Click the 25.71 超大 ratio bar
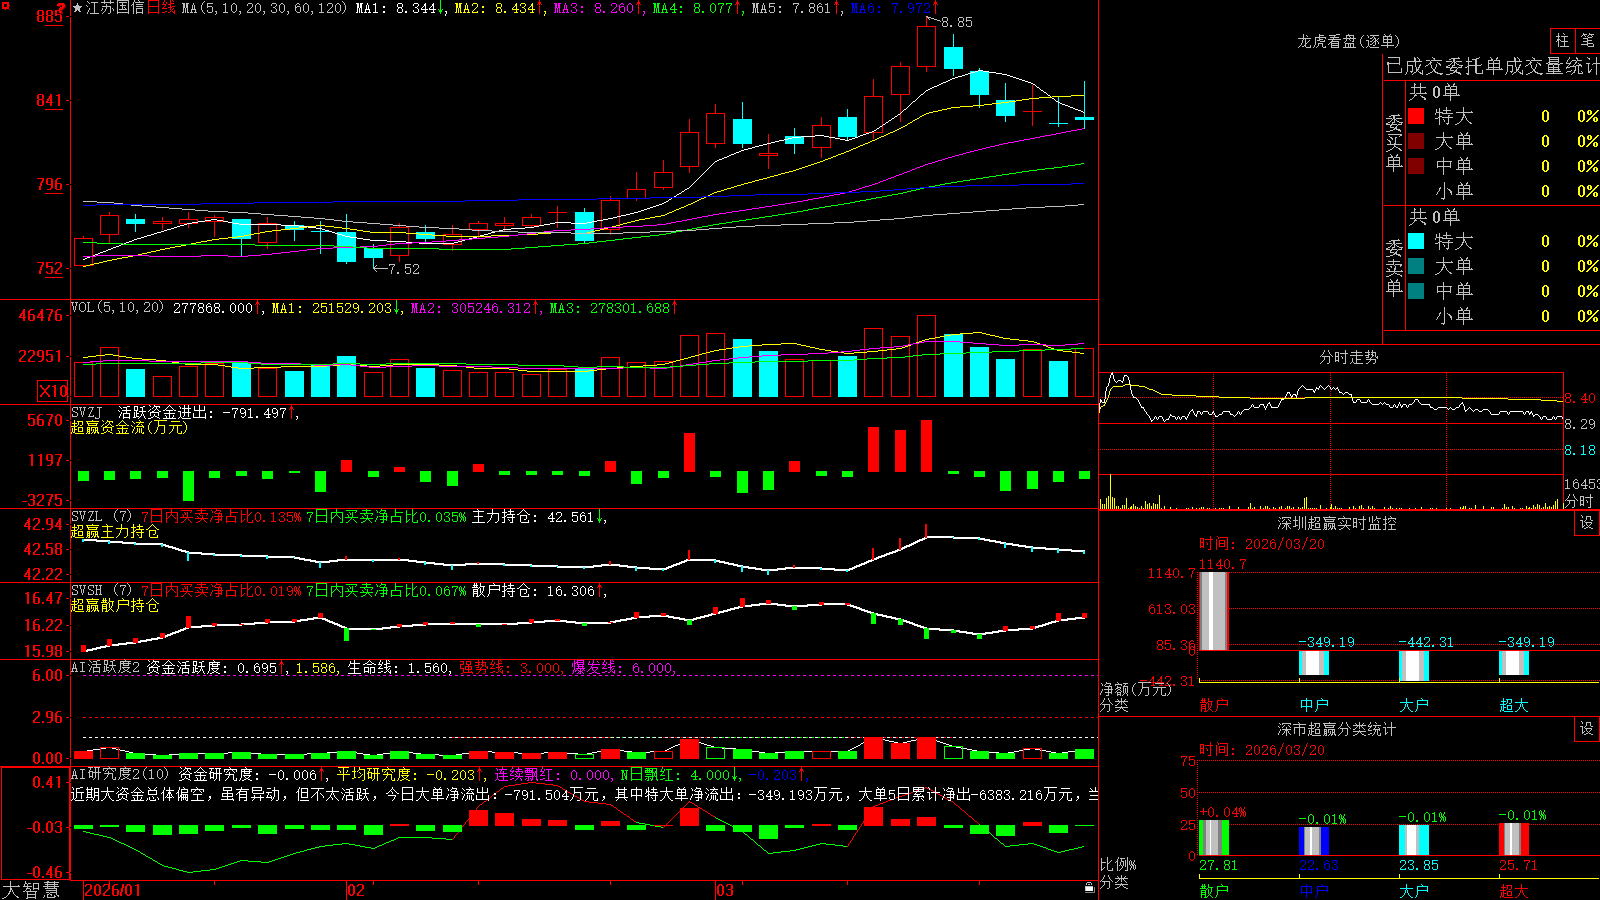 [1514, 839]
